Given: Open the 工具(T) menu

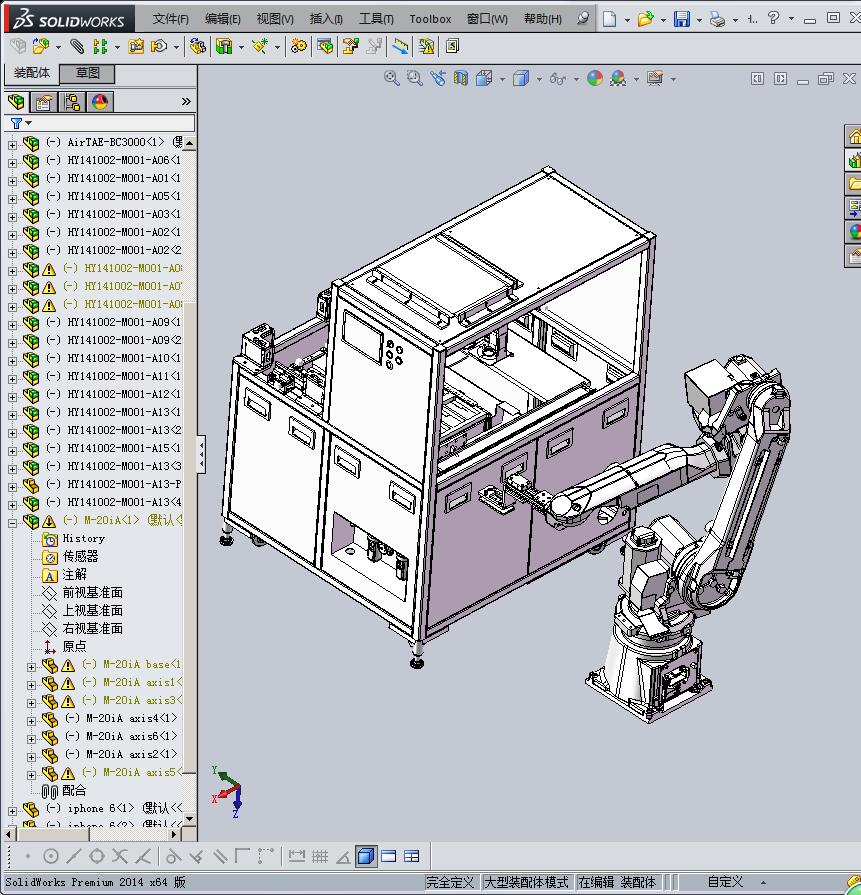Looking at the screenshot, I should click(376, 19).
